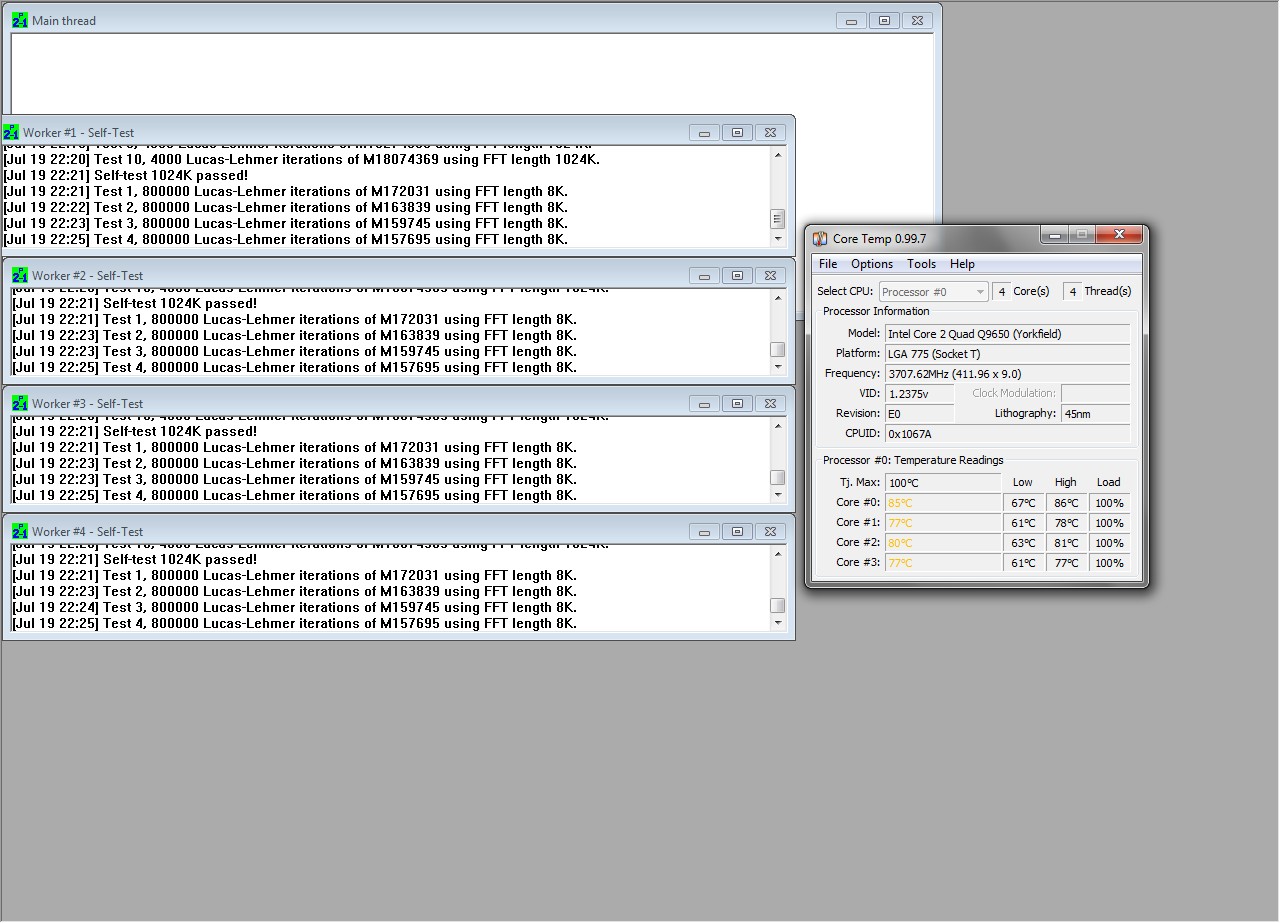The image size is (1280, 923).
Task: Click Worker #1 scrollbar down arrow
Action: click(x=778, y=239)
